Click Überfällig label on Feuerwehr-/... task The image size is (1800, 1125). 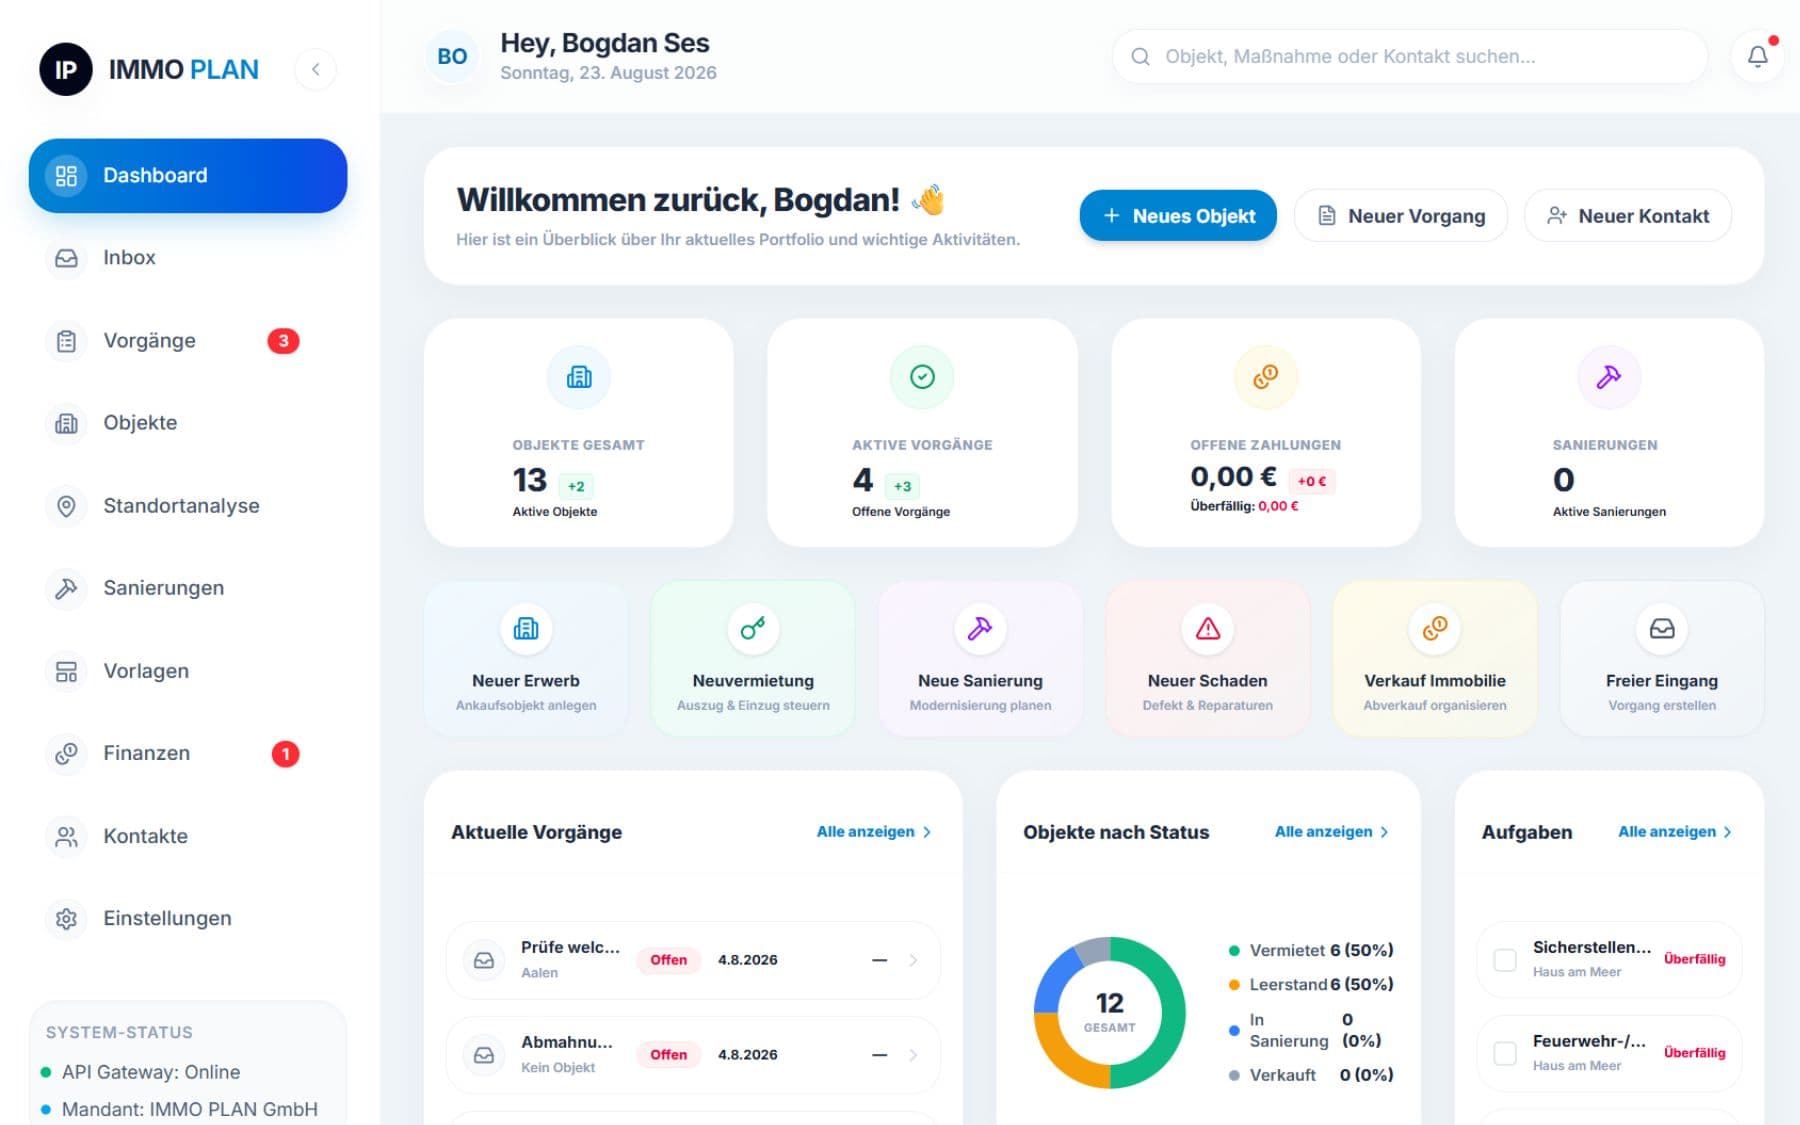(1695, 1053)
